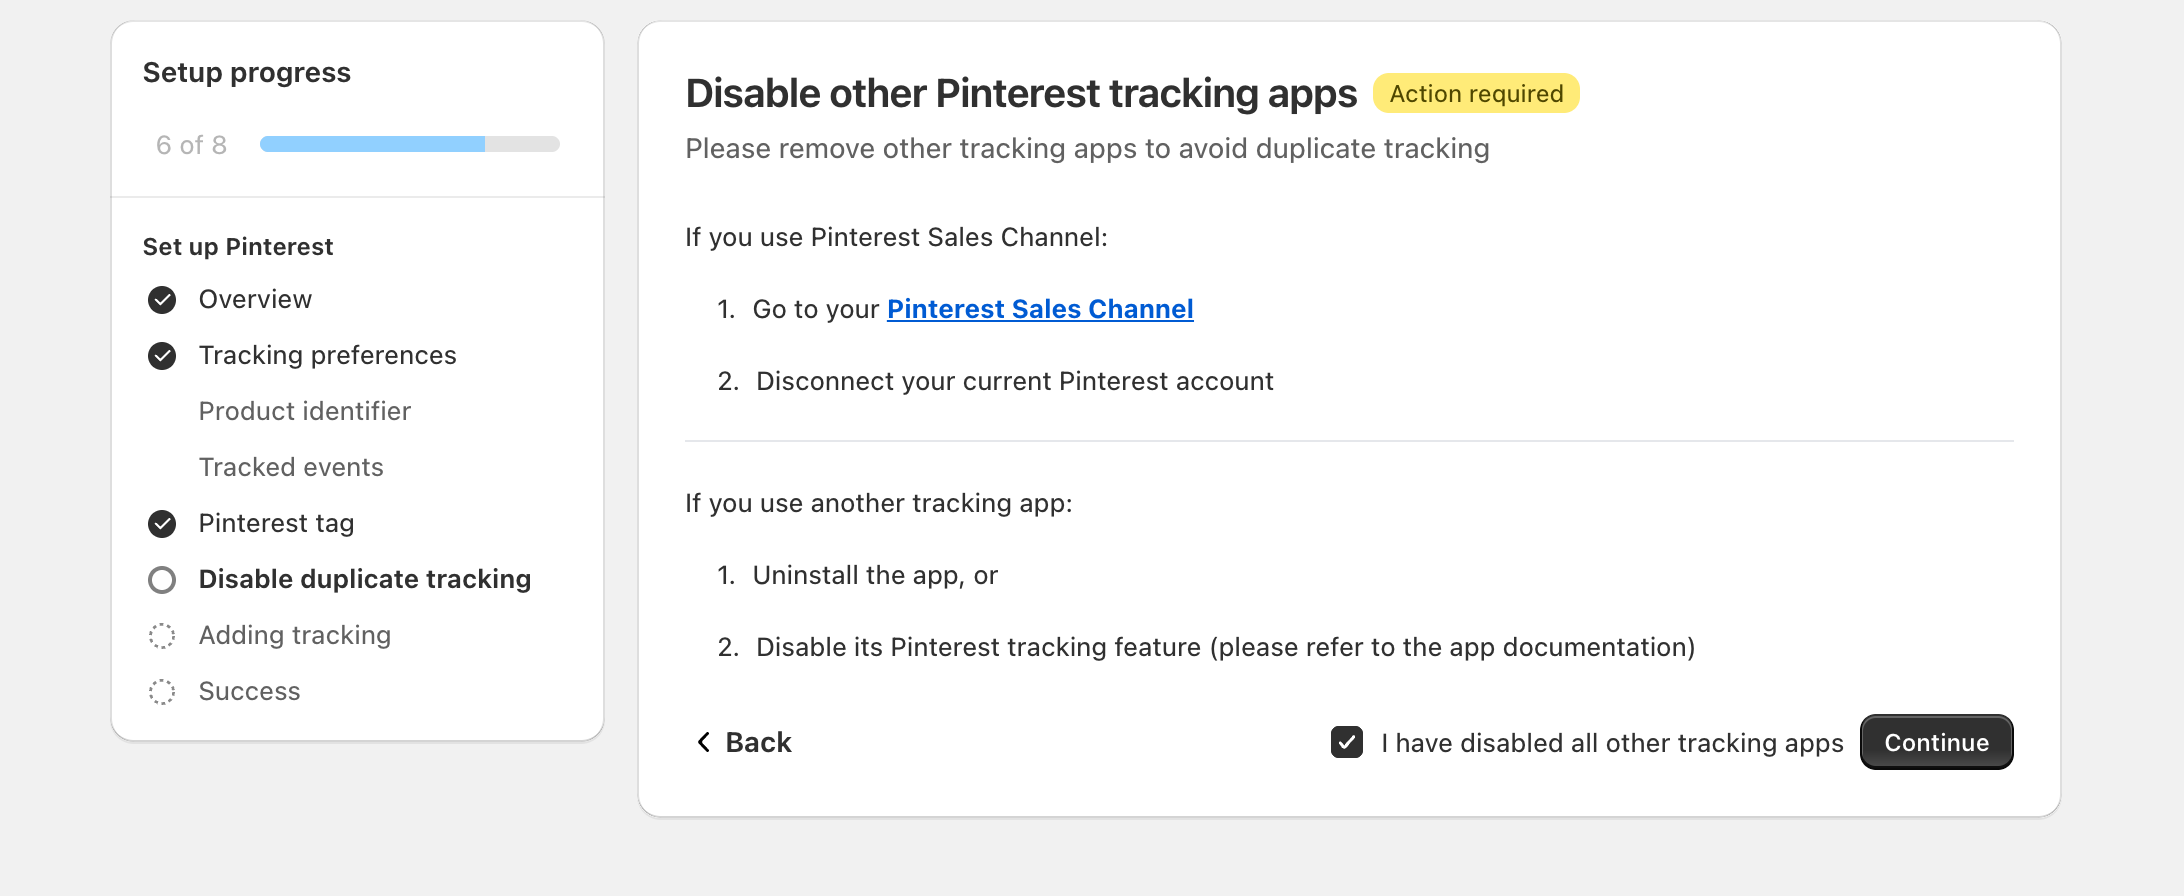
Task: Click the Back chevron arrow icon
Action: (x=704, y=742)
